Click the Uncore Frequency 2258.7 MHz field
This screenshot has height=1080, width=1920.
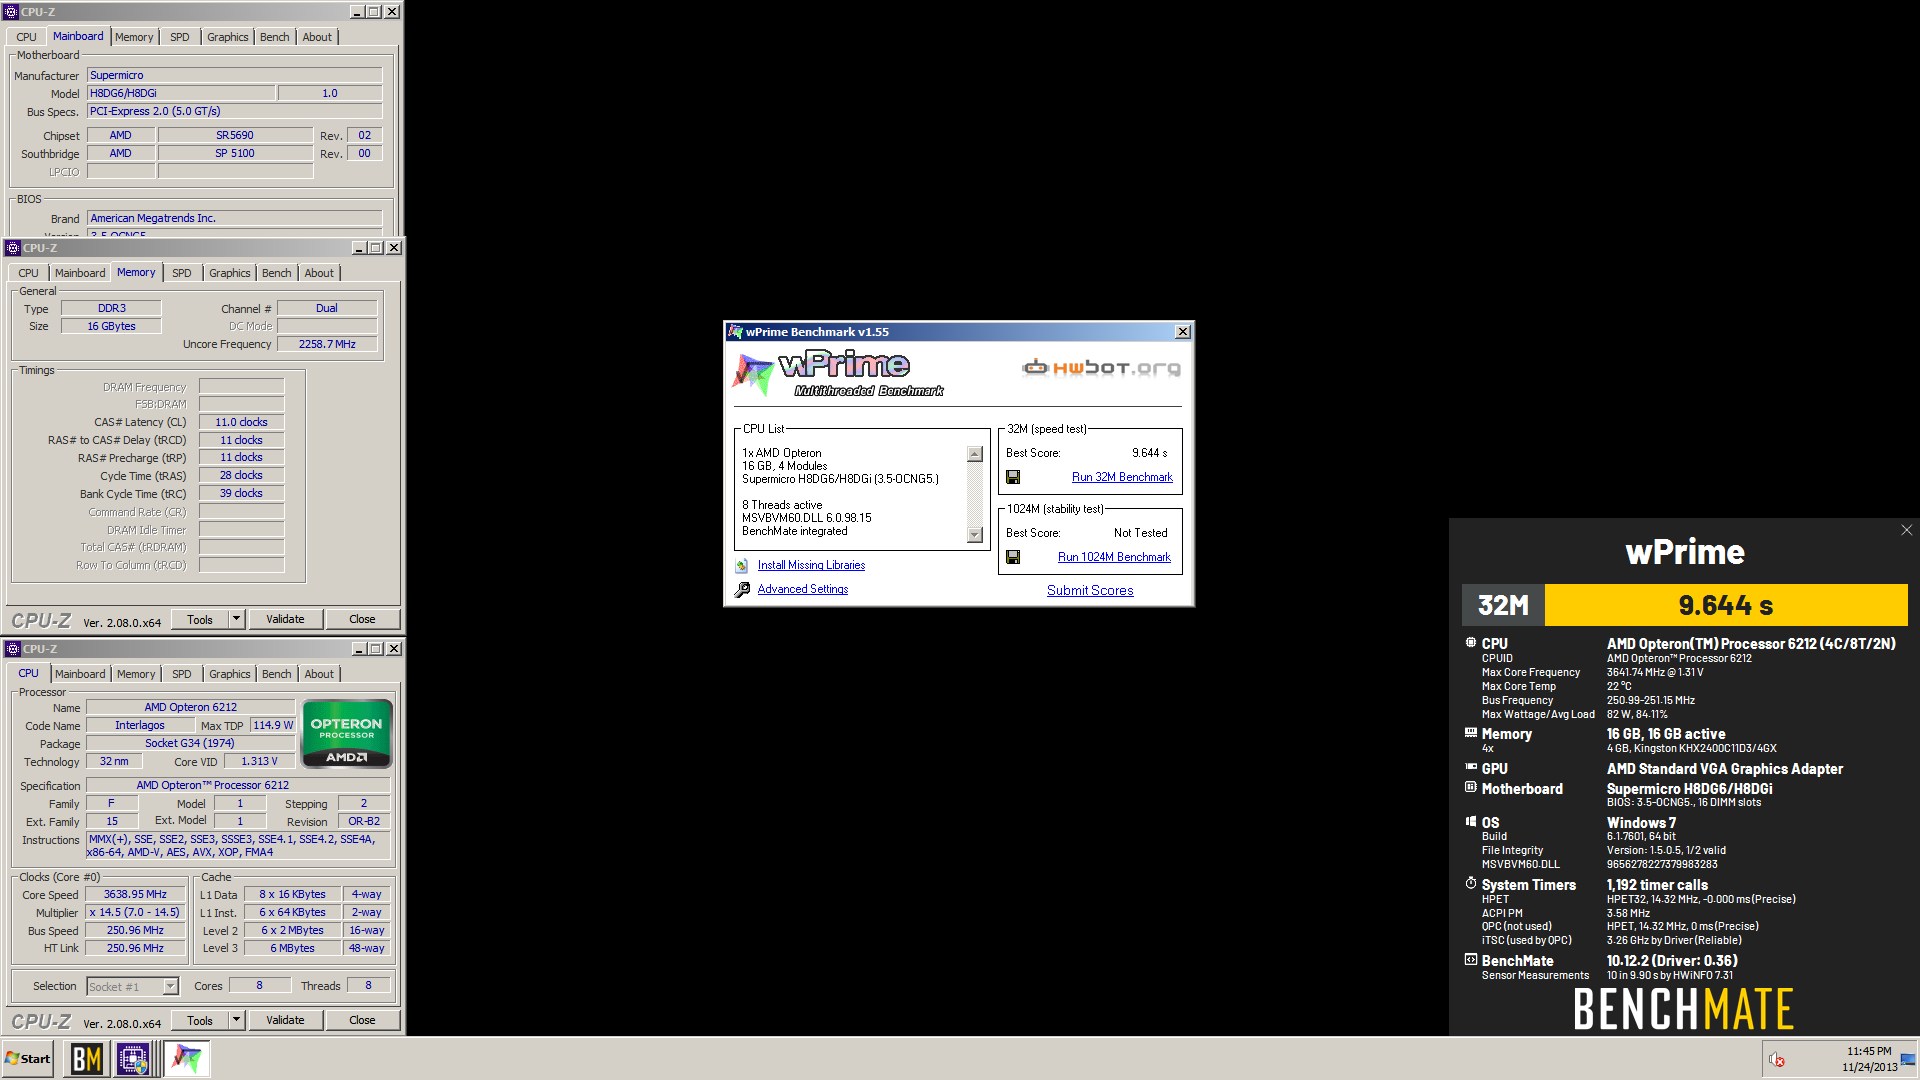click(327, 344)
